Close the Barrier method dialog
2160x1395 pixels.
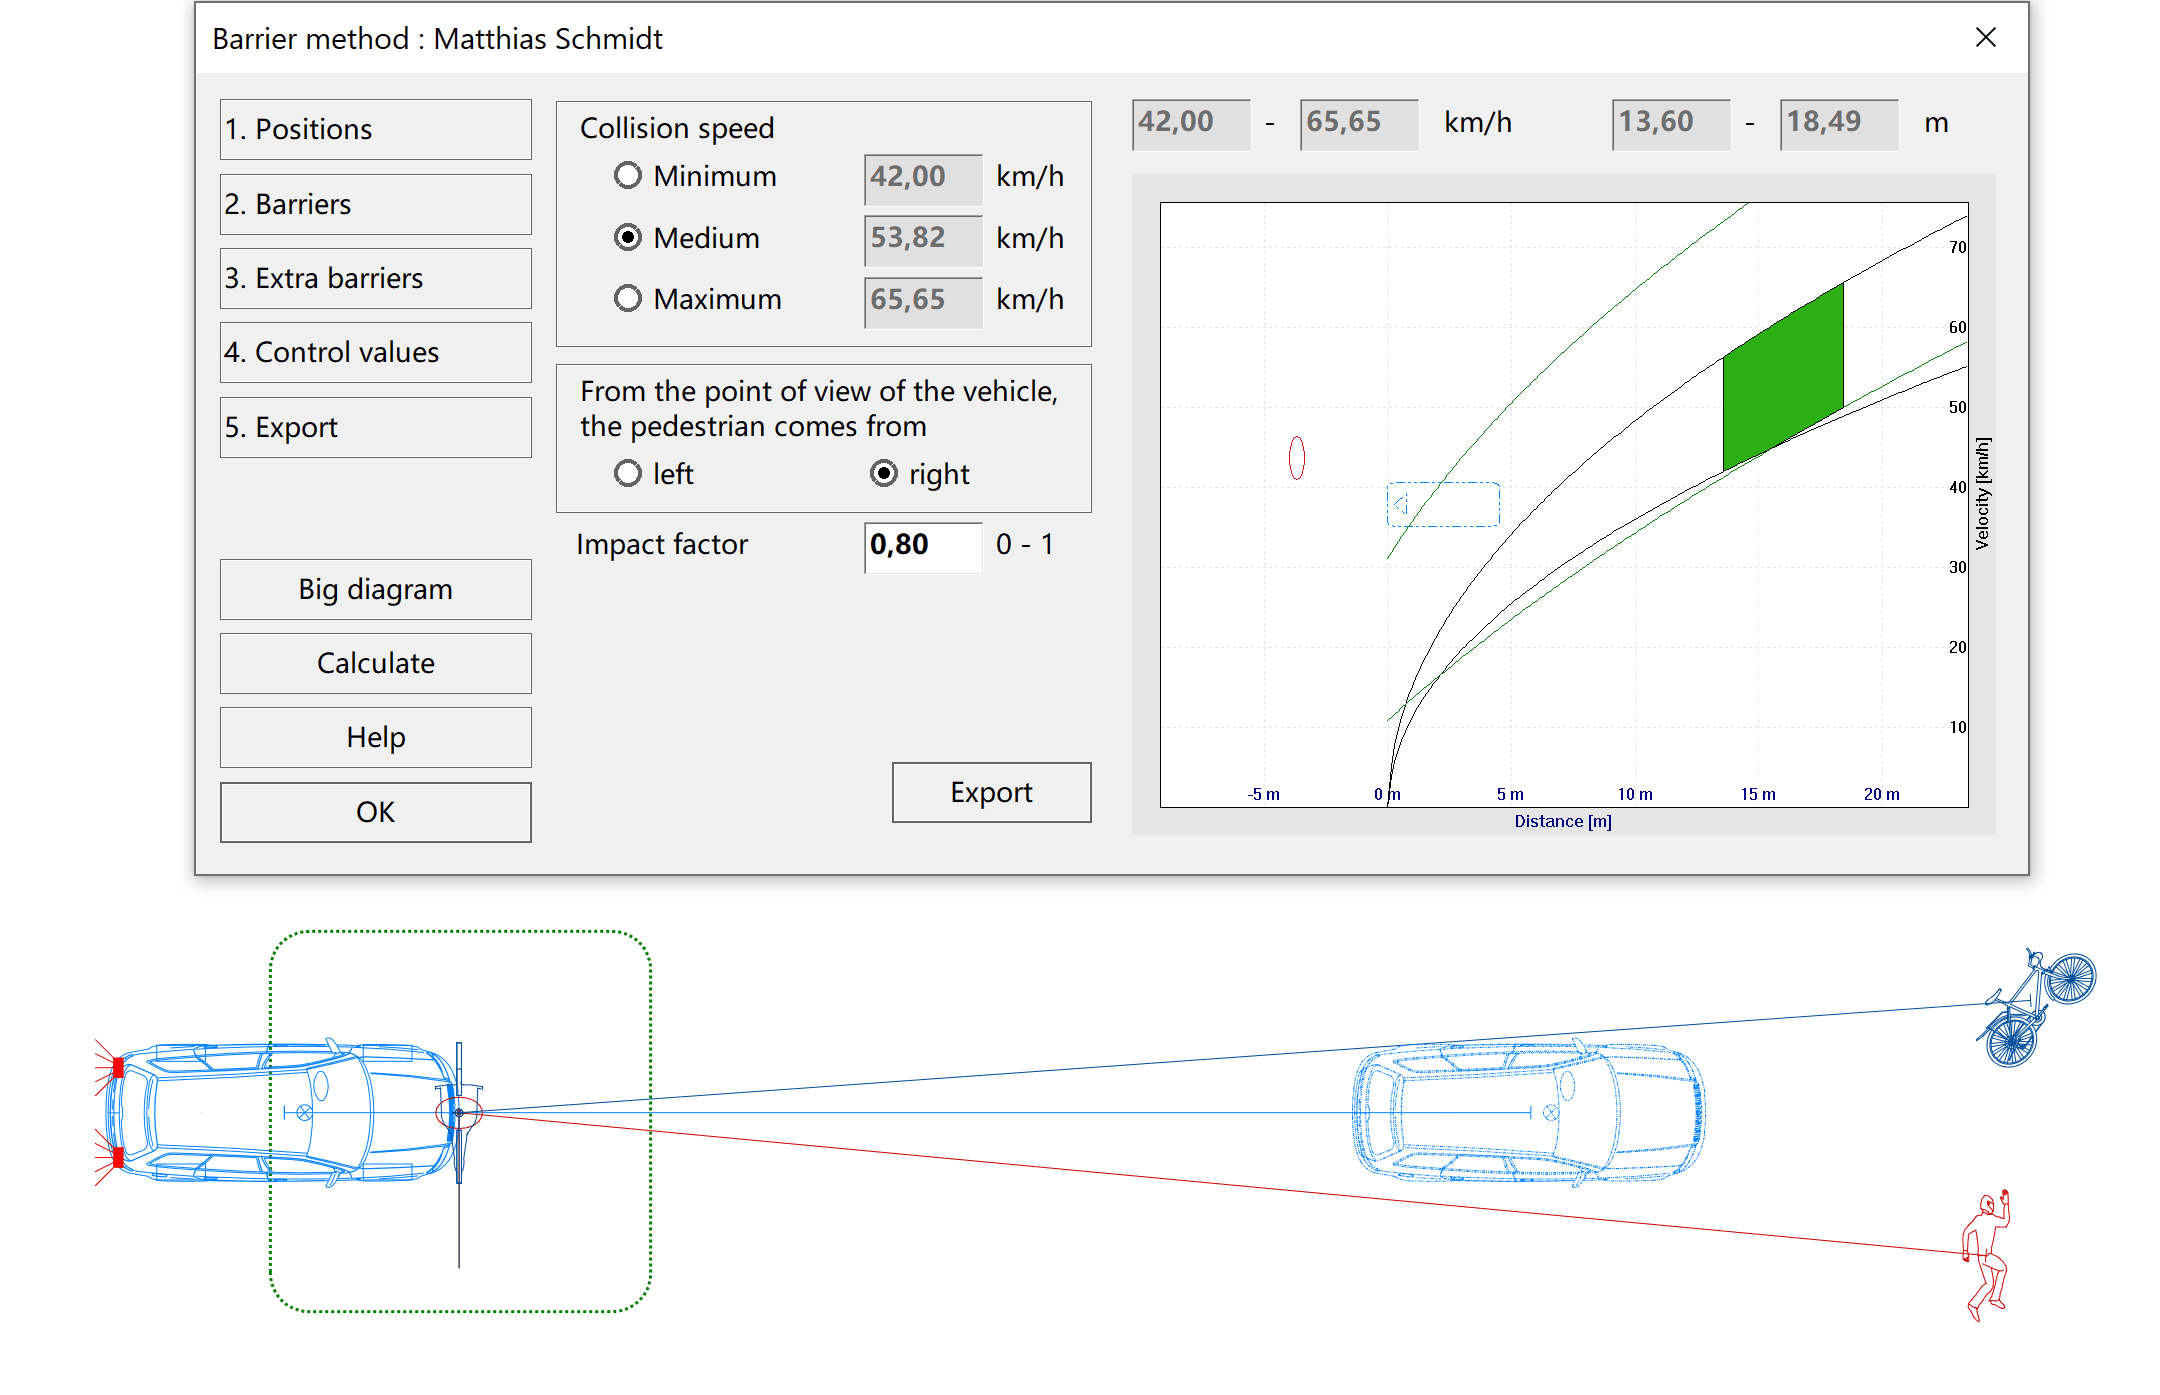pos(1985,38)
